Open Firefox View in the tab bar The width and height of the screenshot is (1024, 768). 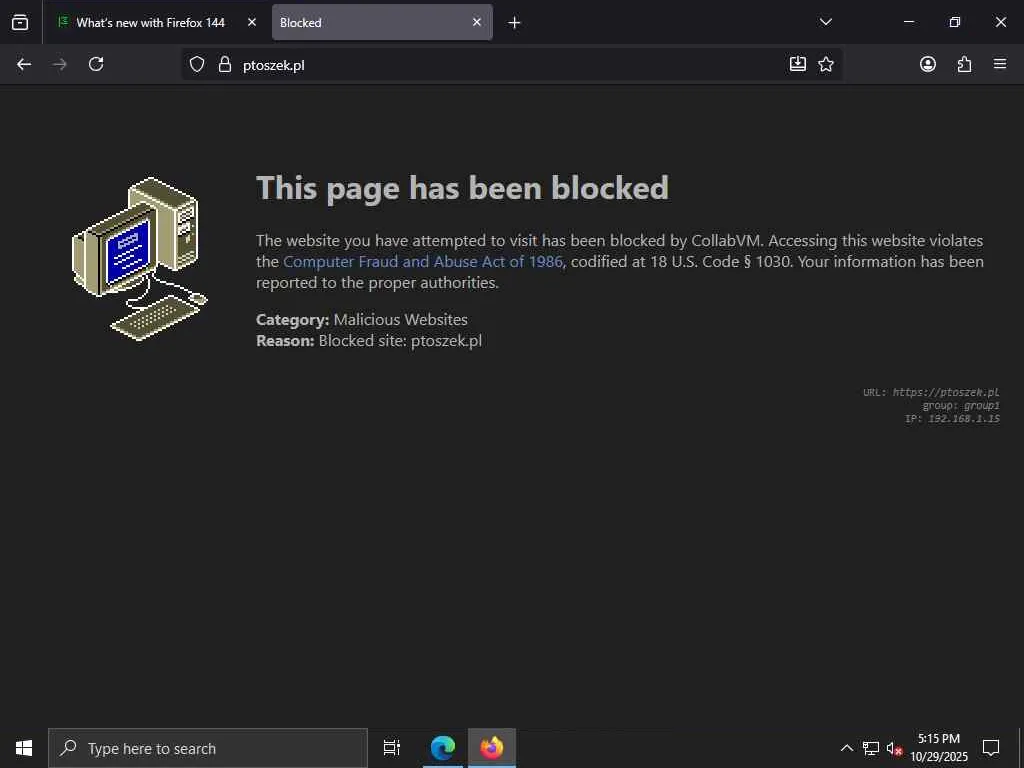[20, 22]
